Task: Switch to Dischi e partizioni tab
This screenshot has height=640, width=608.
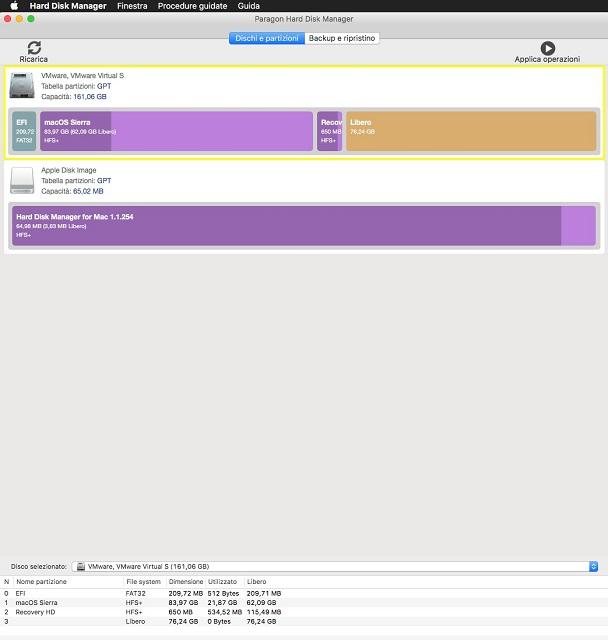Action: pos(267,38)
